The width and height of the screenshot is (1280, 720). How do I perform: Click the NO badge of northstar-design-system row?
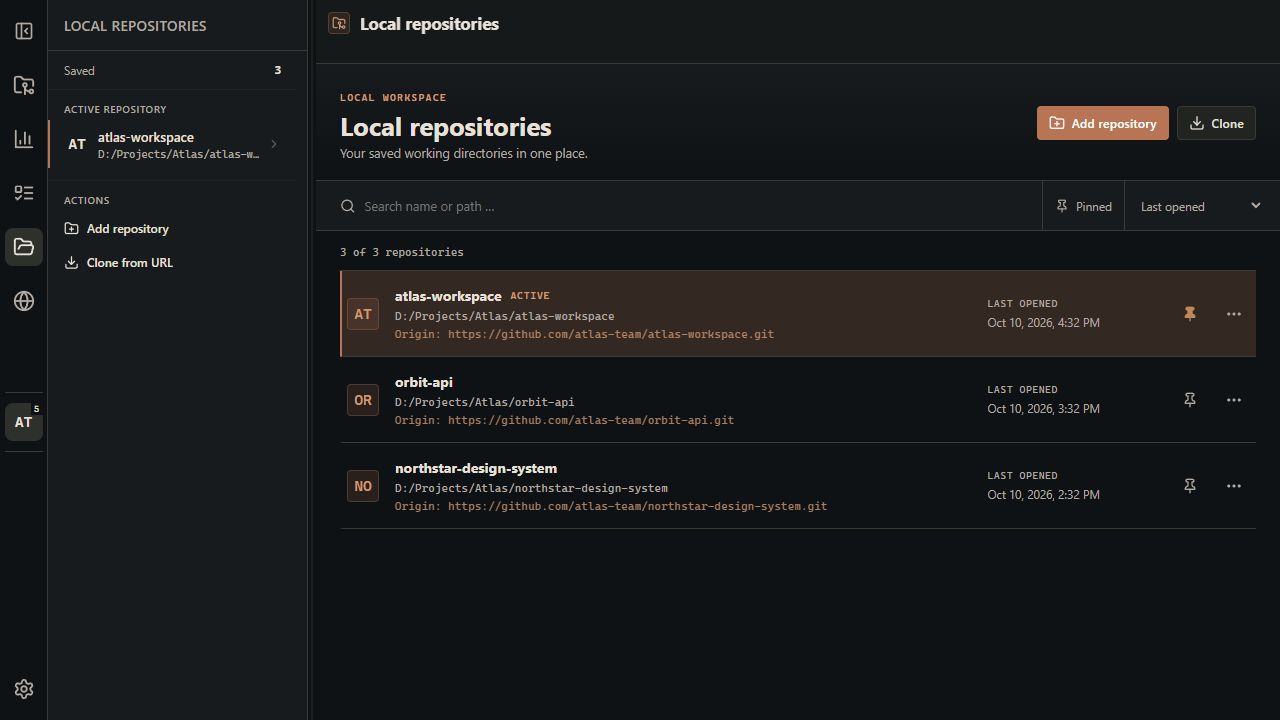tap(363, 486)
